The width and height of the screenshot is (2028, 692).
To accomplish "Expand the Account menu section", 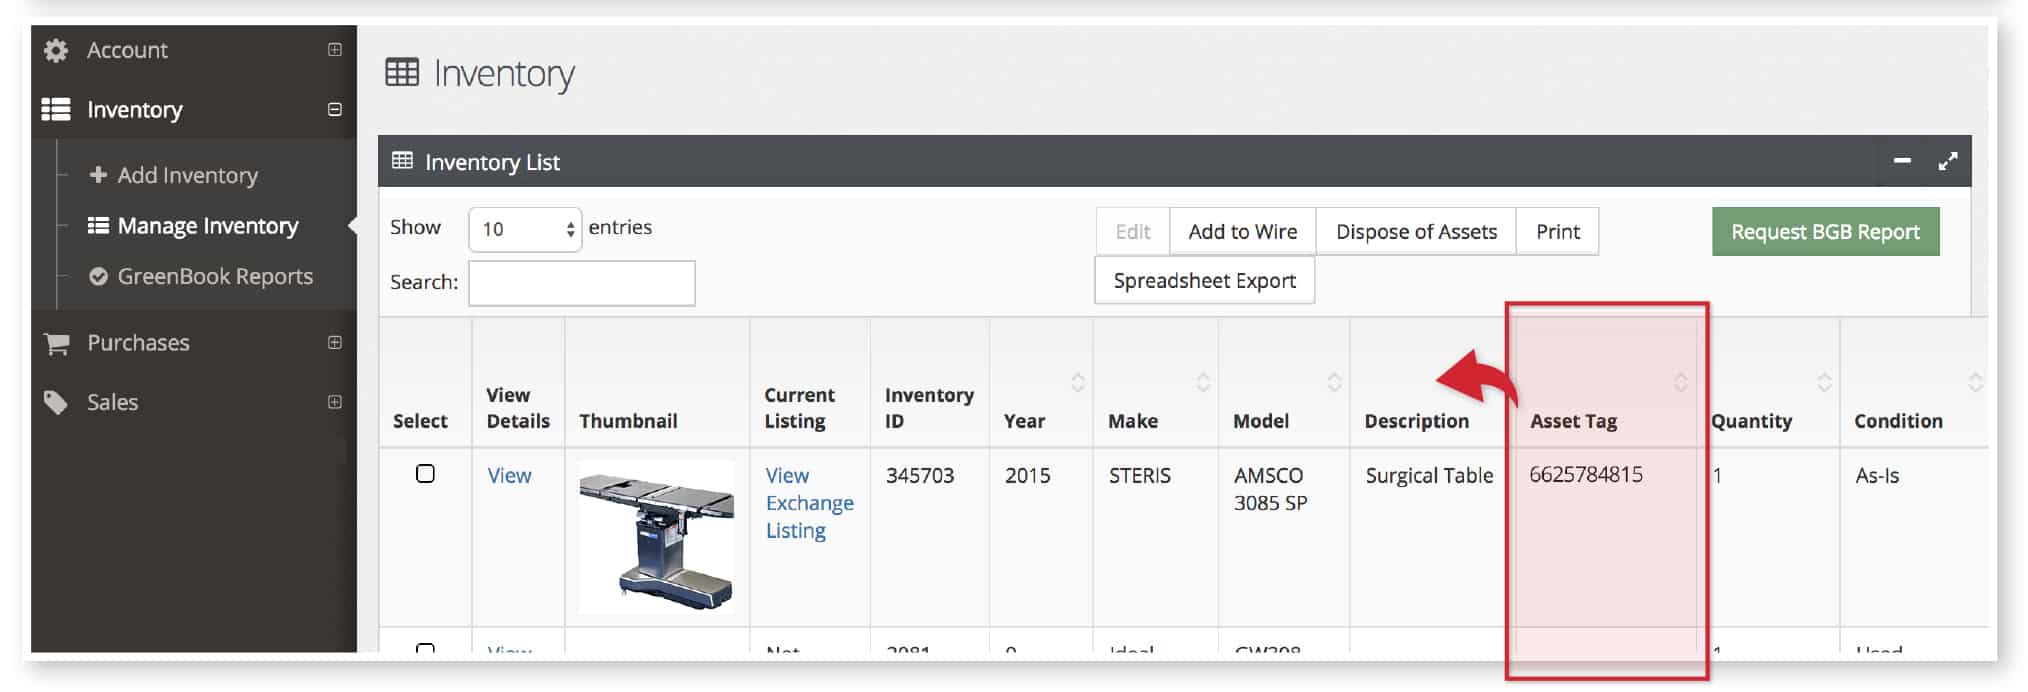I will pos(335,49).
